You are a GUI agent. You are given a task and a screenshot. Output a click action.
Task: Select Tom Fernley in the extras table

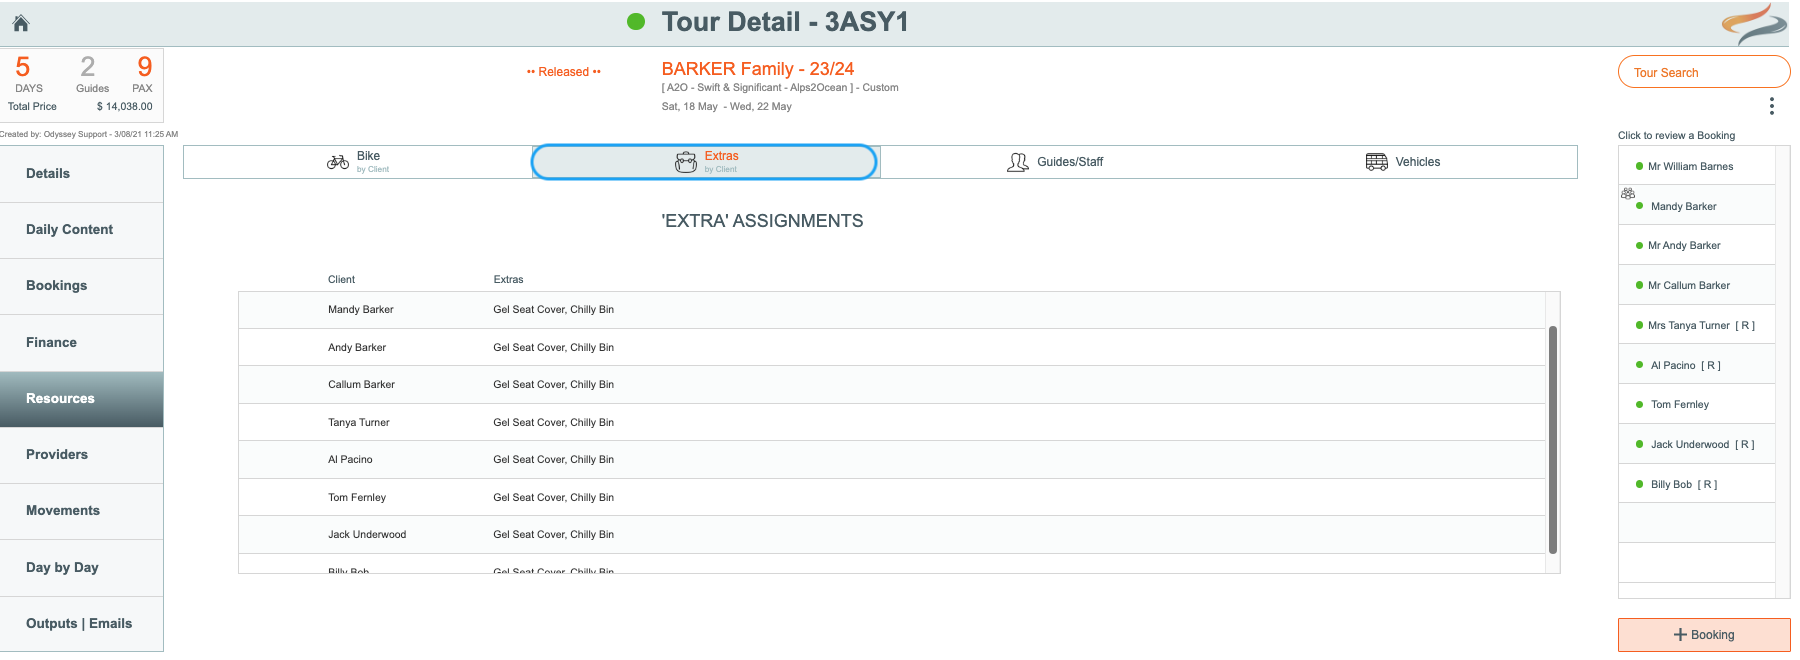pyautogui.click(x=357, y=497)
